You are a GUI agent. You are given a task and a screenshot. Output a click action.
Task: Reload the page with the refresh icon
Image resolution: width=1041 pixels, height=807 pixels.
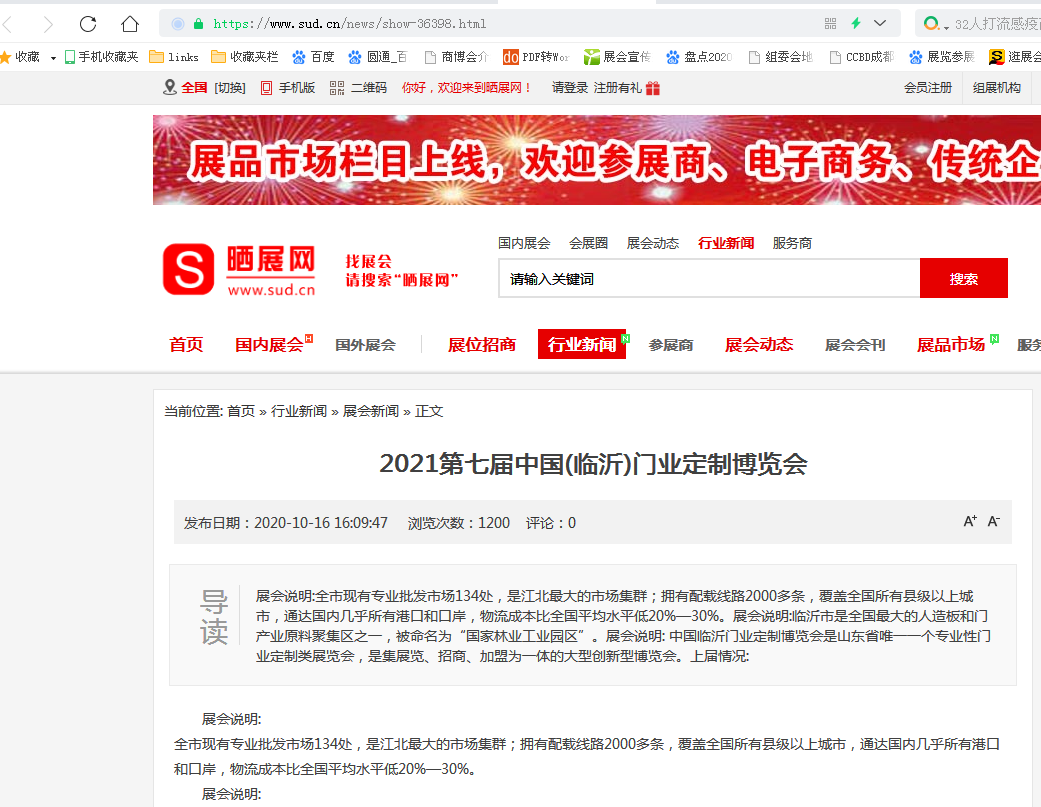pos(88,23)
